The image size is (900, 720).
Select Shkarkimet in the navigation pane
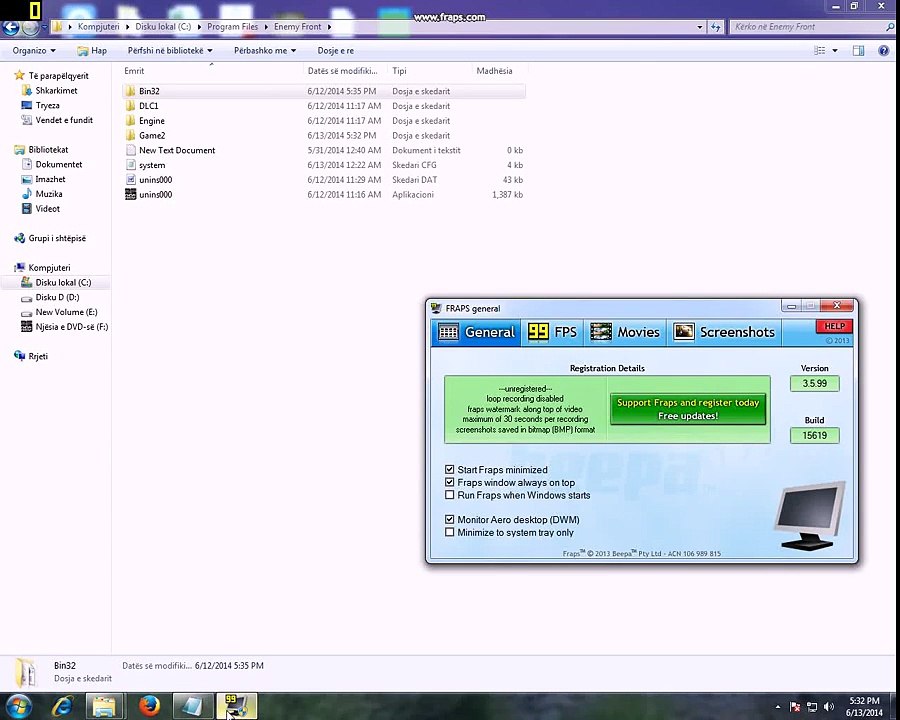[x=56, y=90]
